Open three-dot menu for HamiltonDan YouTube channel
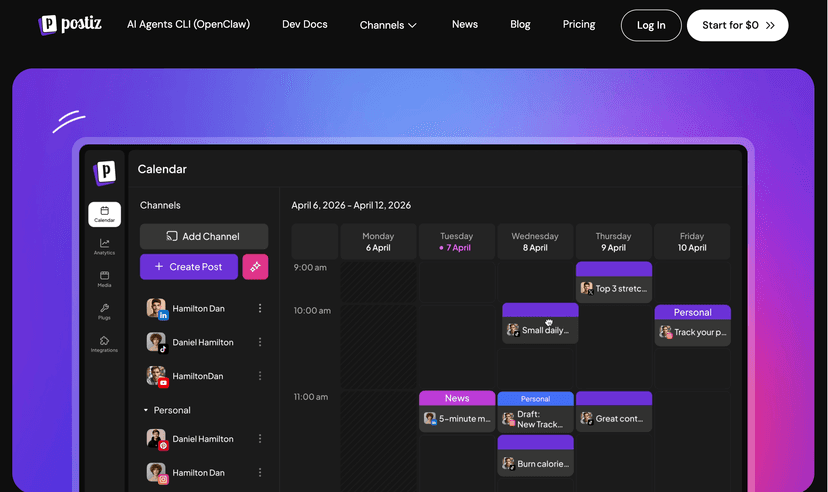 point(260,376)
